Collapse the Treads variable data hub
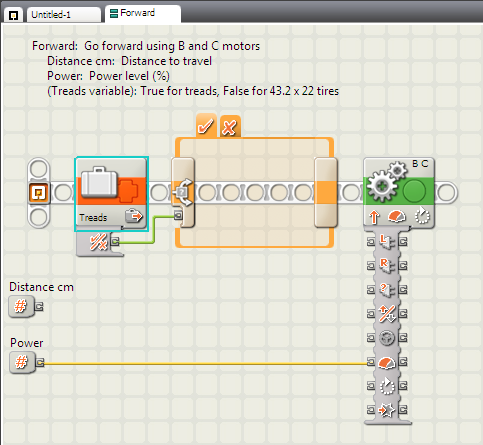This screenshot has width=483, height=445. (99, 228)
